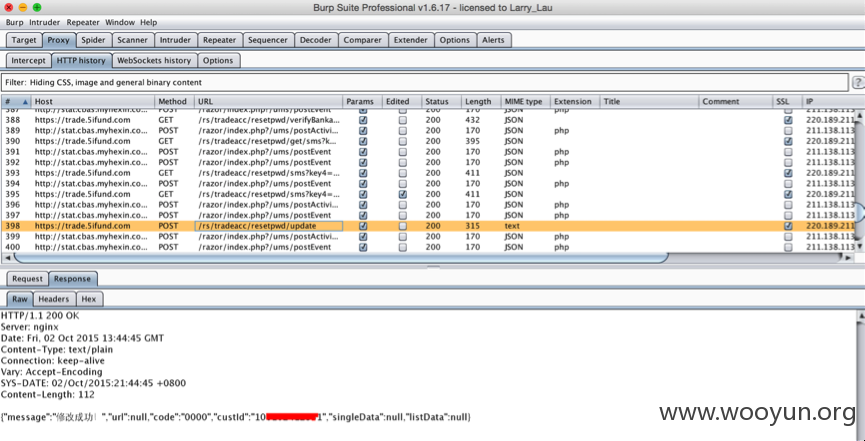
Task: Click the response pane scrollbar up arrow
Action: (859, 316)
